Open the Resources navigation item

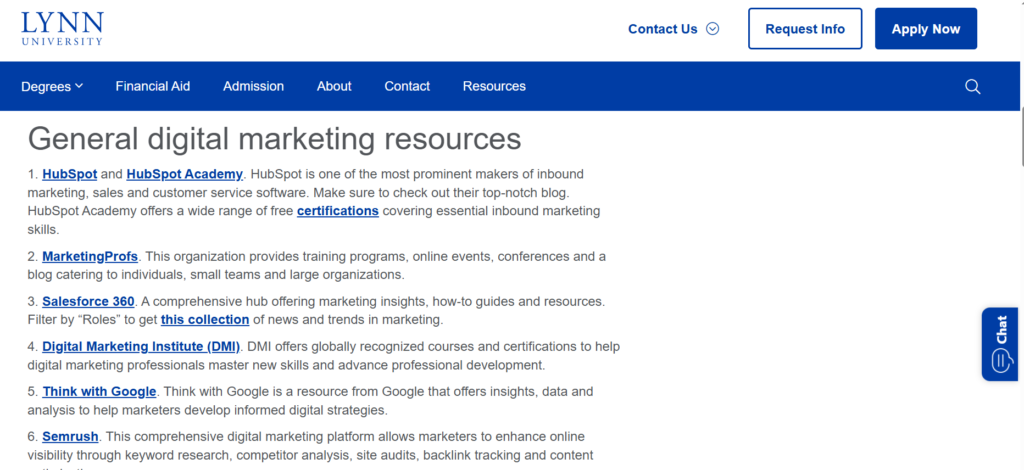click(494, 86)
